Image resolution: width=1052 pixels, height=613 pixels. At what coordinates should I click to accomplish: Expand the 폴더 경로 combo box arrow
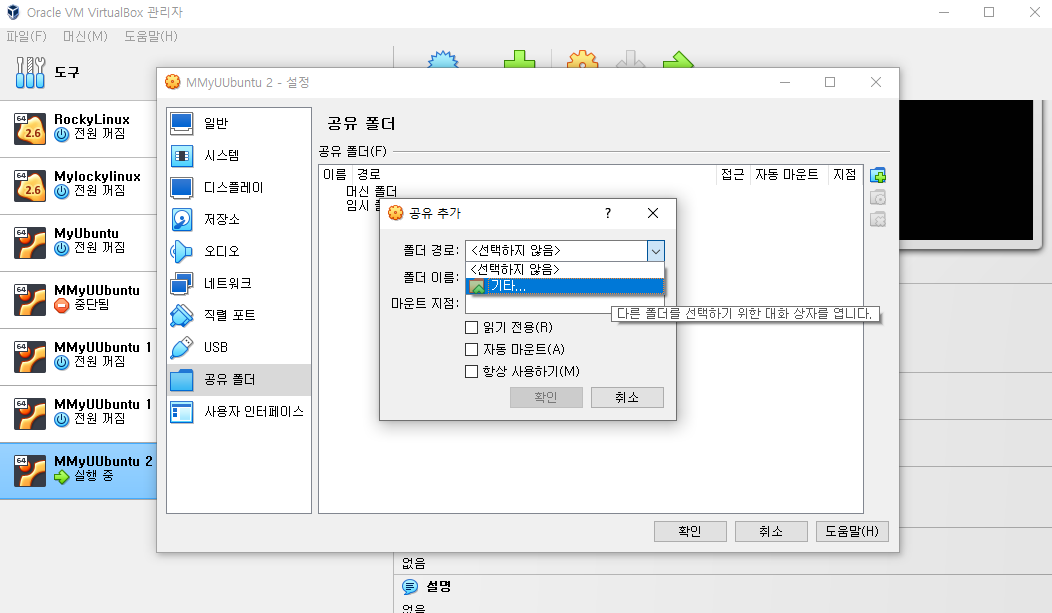[x=655, y=251]
